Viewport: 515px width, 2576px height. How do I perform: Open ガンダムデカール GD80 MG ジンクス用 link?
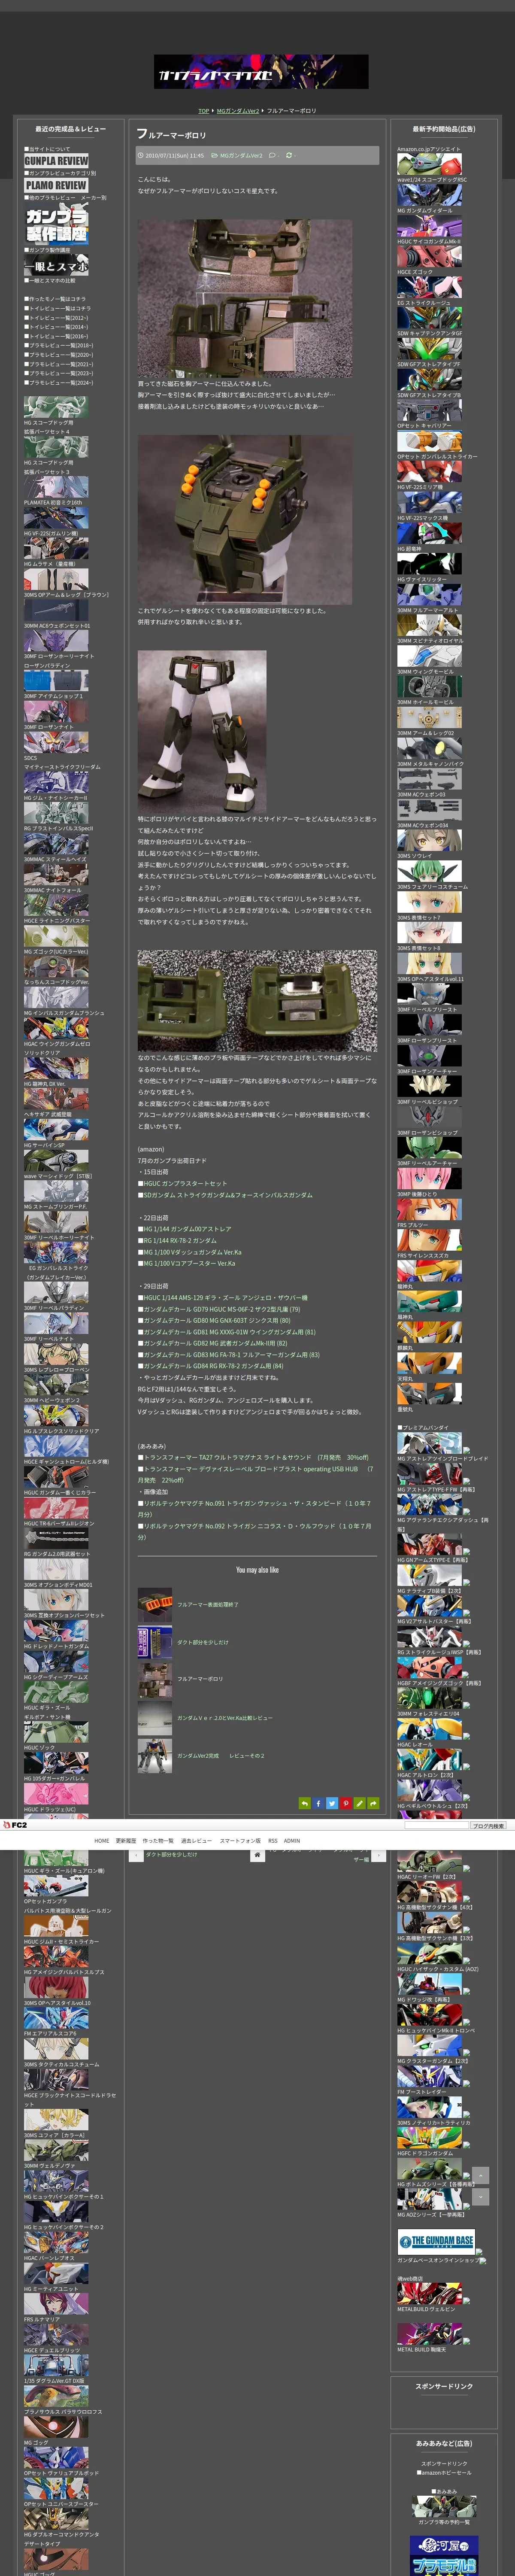click(217, 1320)
